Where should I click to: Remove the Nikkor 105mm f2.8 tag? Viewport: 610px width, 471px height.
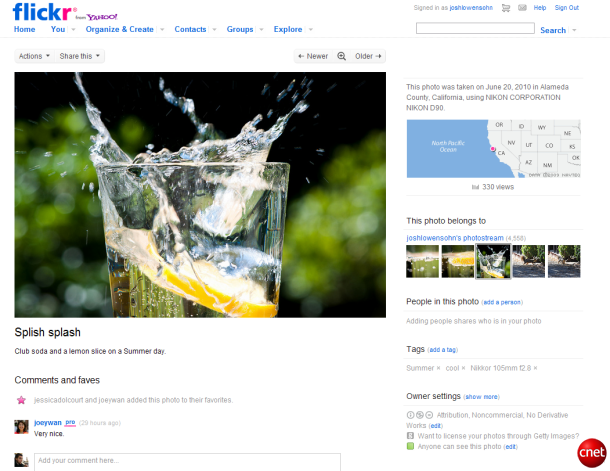pos(535,368)
